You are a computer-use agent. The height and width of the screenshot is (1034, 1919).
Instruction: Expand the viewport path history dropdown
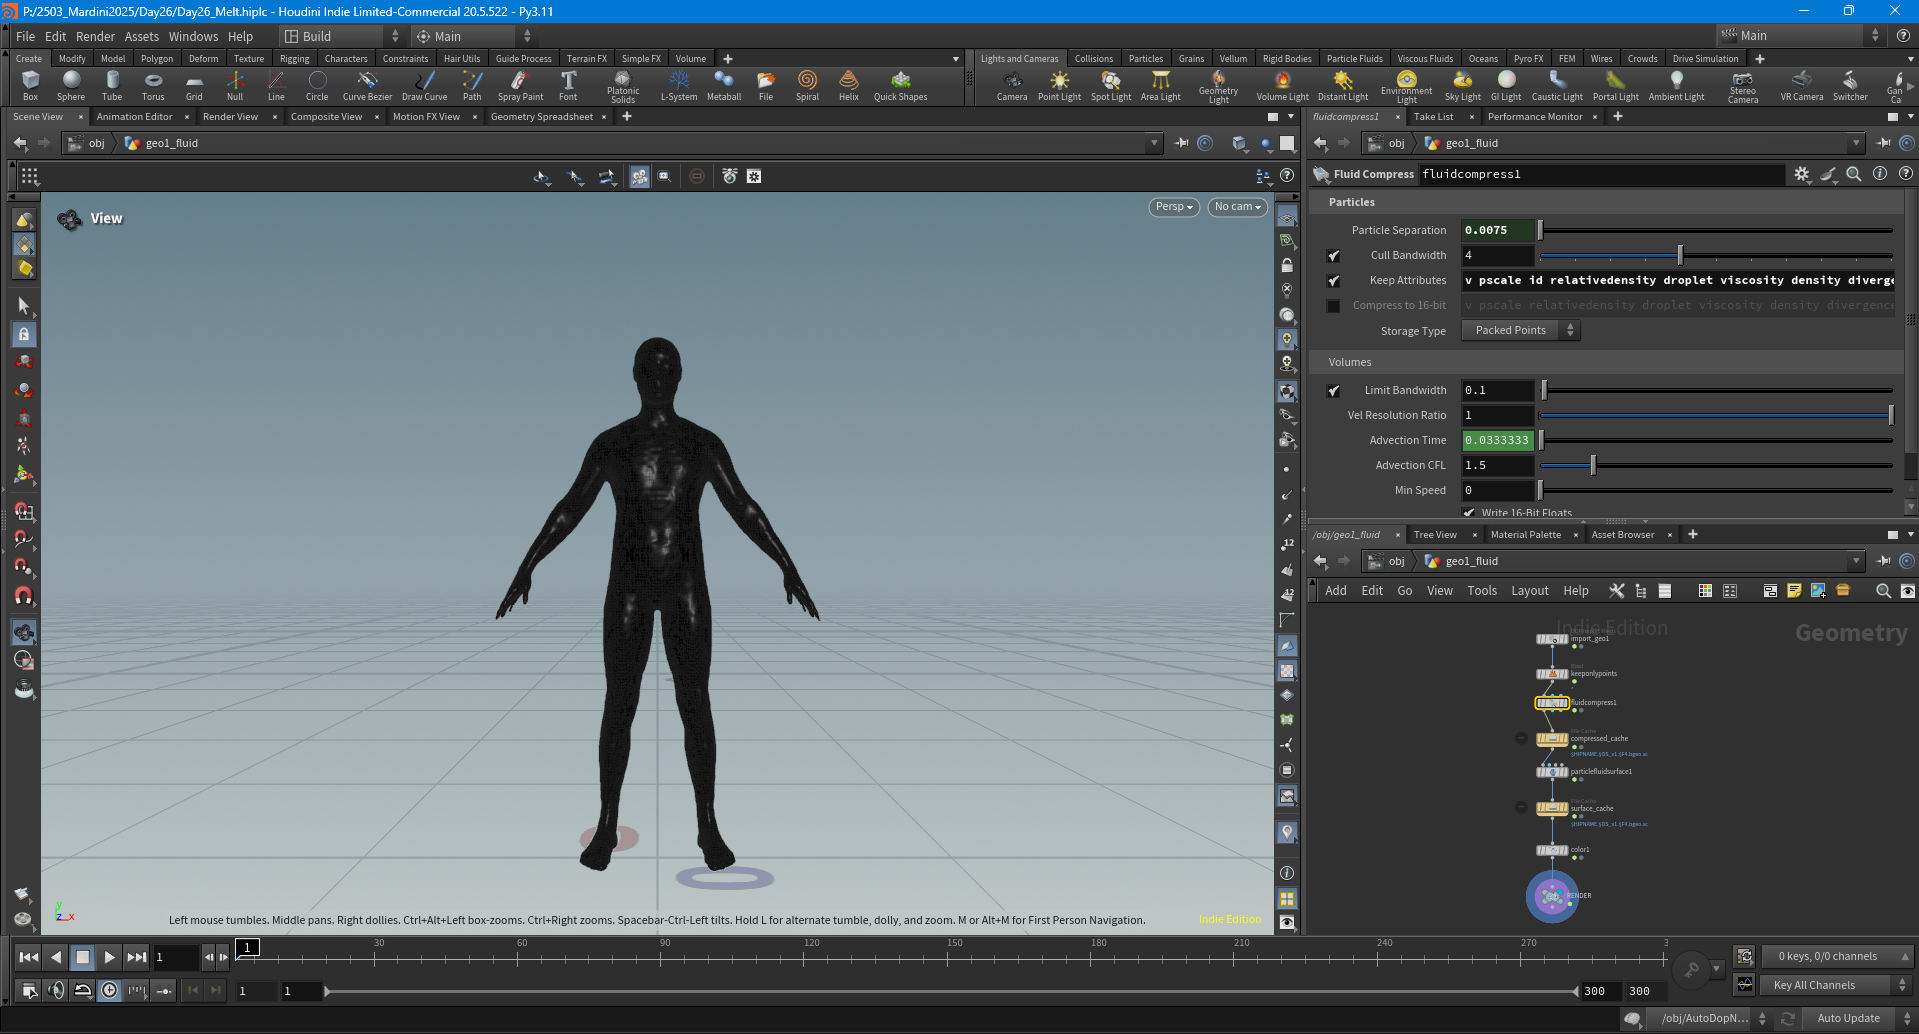[x=1155, y=143]
